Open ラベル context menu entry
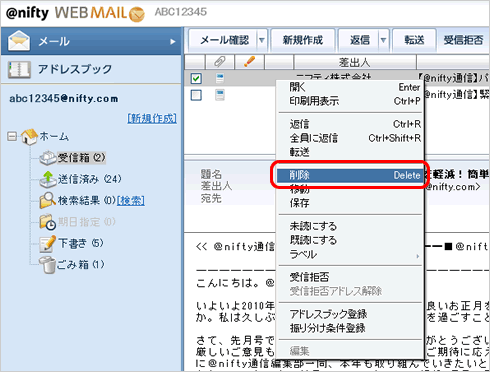Viewport: 490px width, 372px height. (x=351, y=255)
